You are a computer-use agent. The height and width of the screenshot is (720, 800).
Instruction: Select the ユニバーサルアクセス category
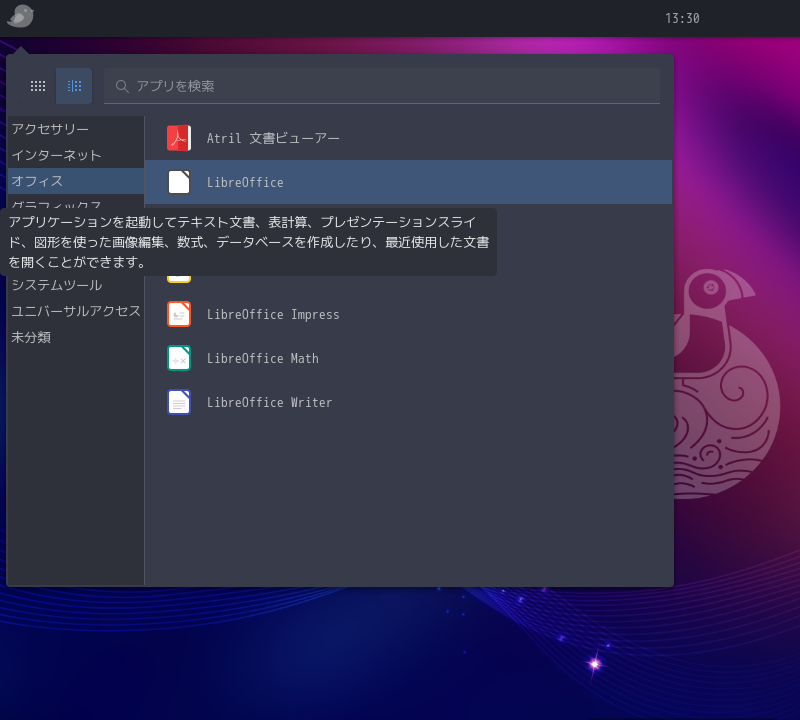pyautogui.click(x=76, y=311)
